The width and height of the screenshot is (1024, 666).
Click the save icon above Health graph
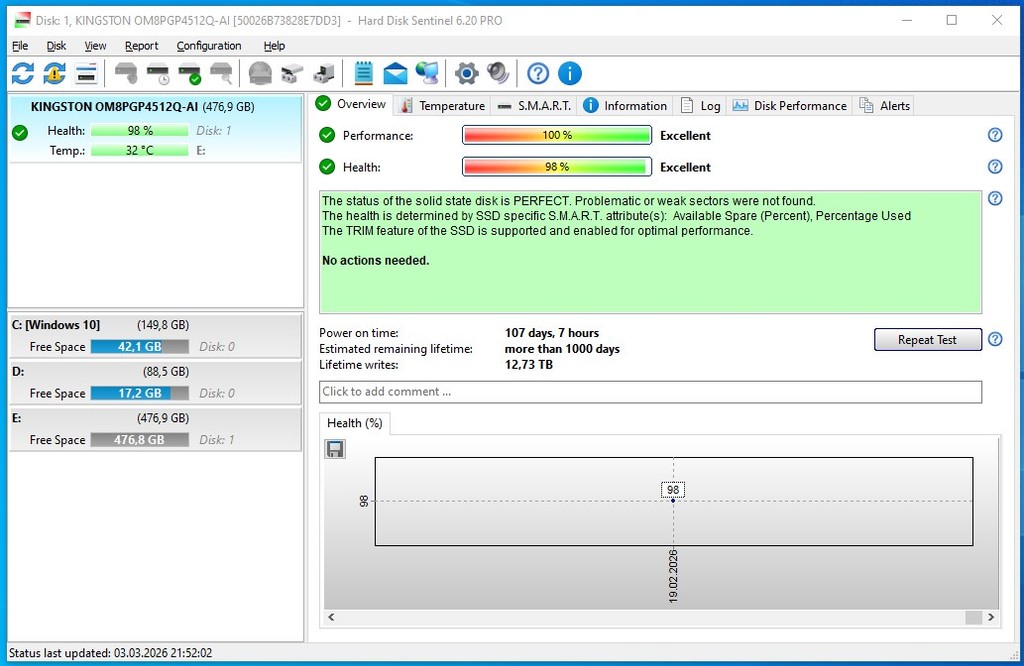(x=335, y=449)
